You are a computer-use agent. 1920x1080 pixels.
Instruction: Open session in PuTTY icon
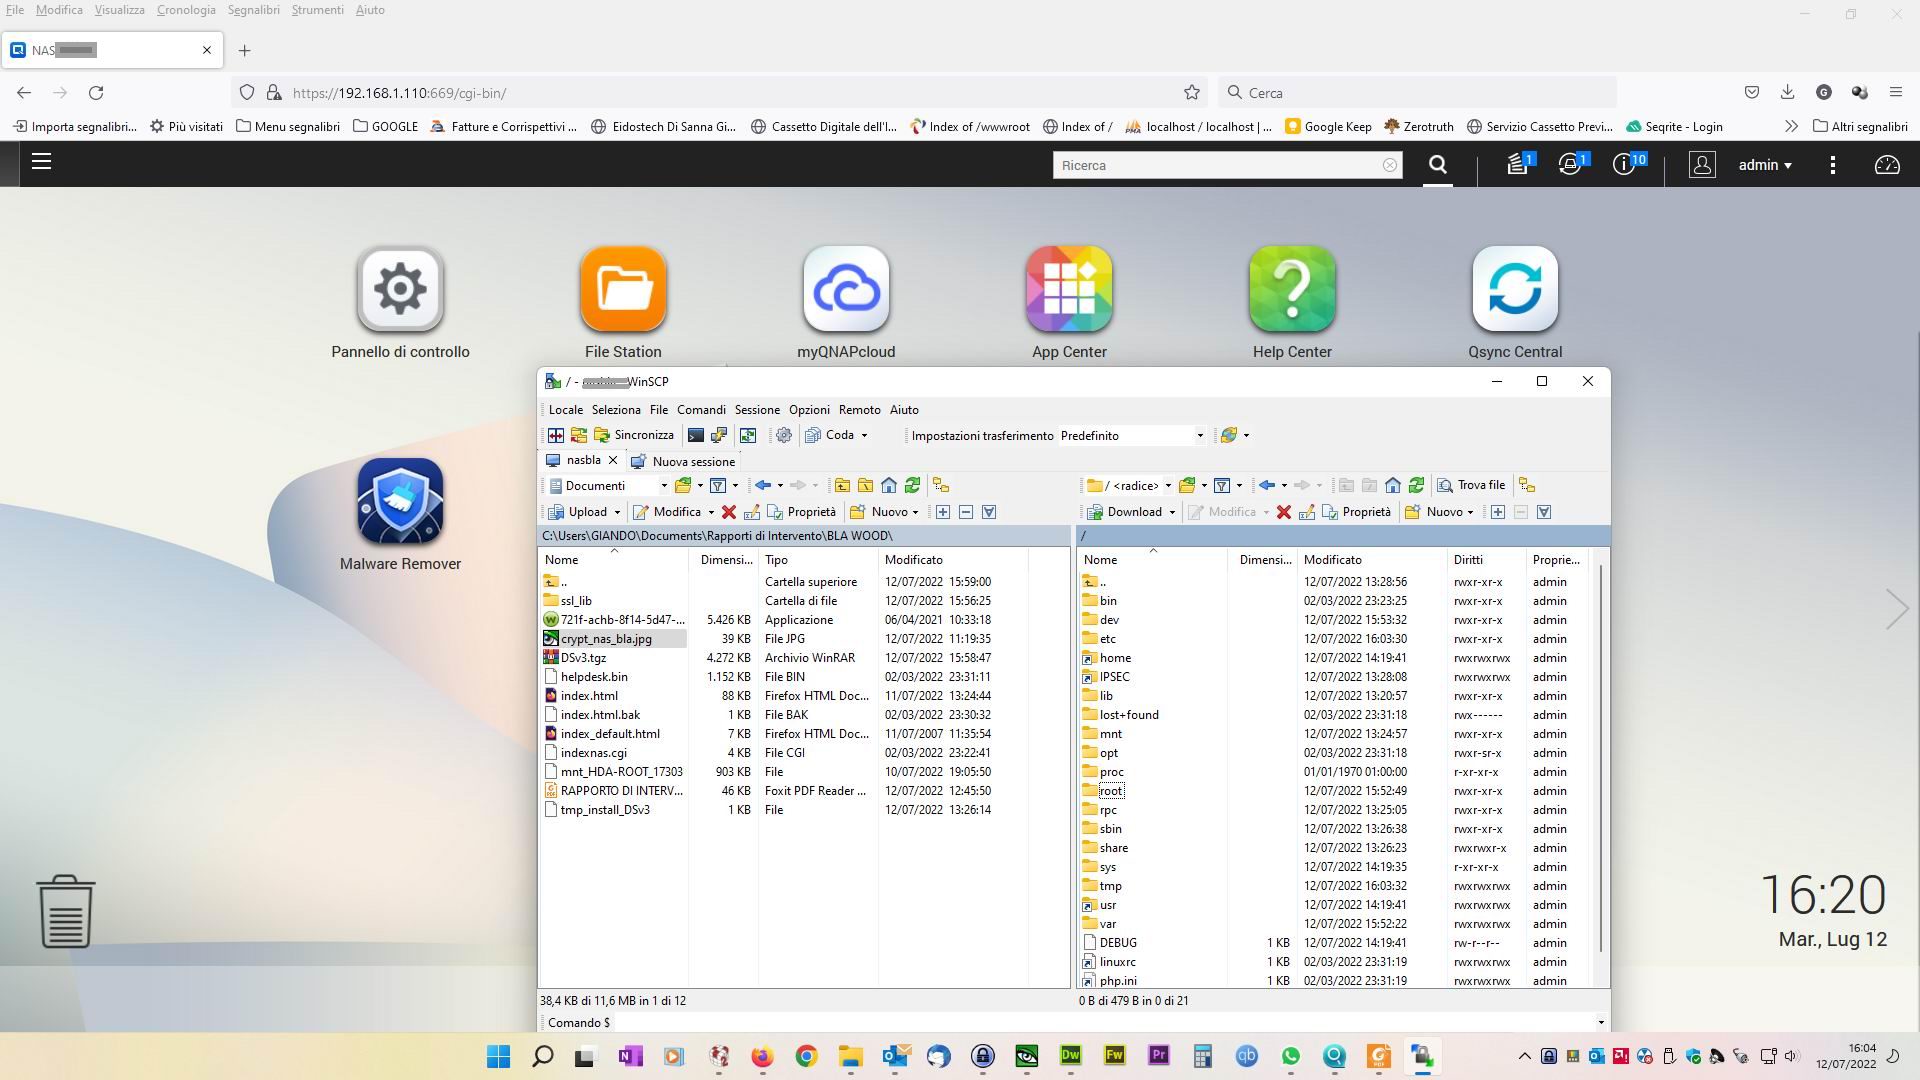point(719,435)
